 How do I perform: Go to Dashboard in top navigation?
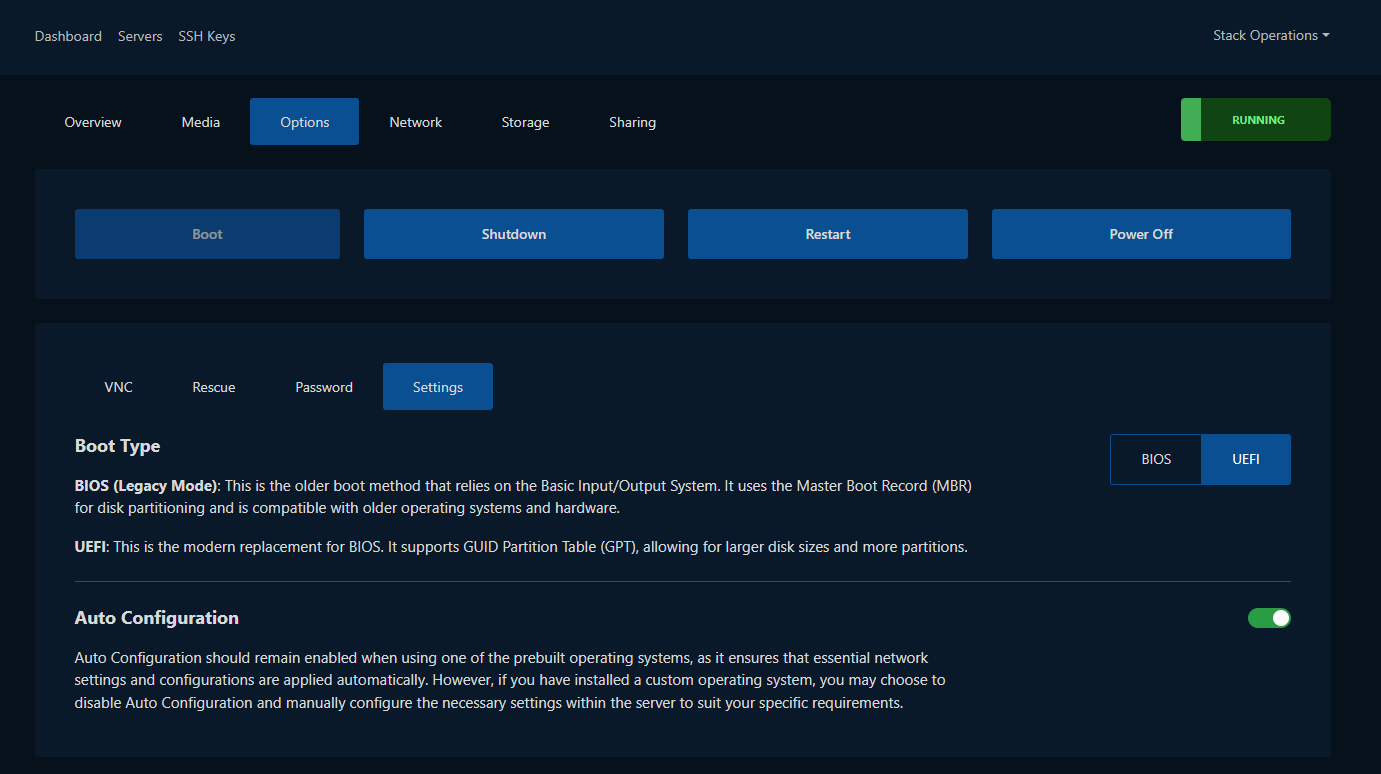[x=68, y=37]
